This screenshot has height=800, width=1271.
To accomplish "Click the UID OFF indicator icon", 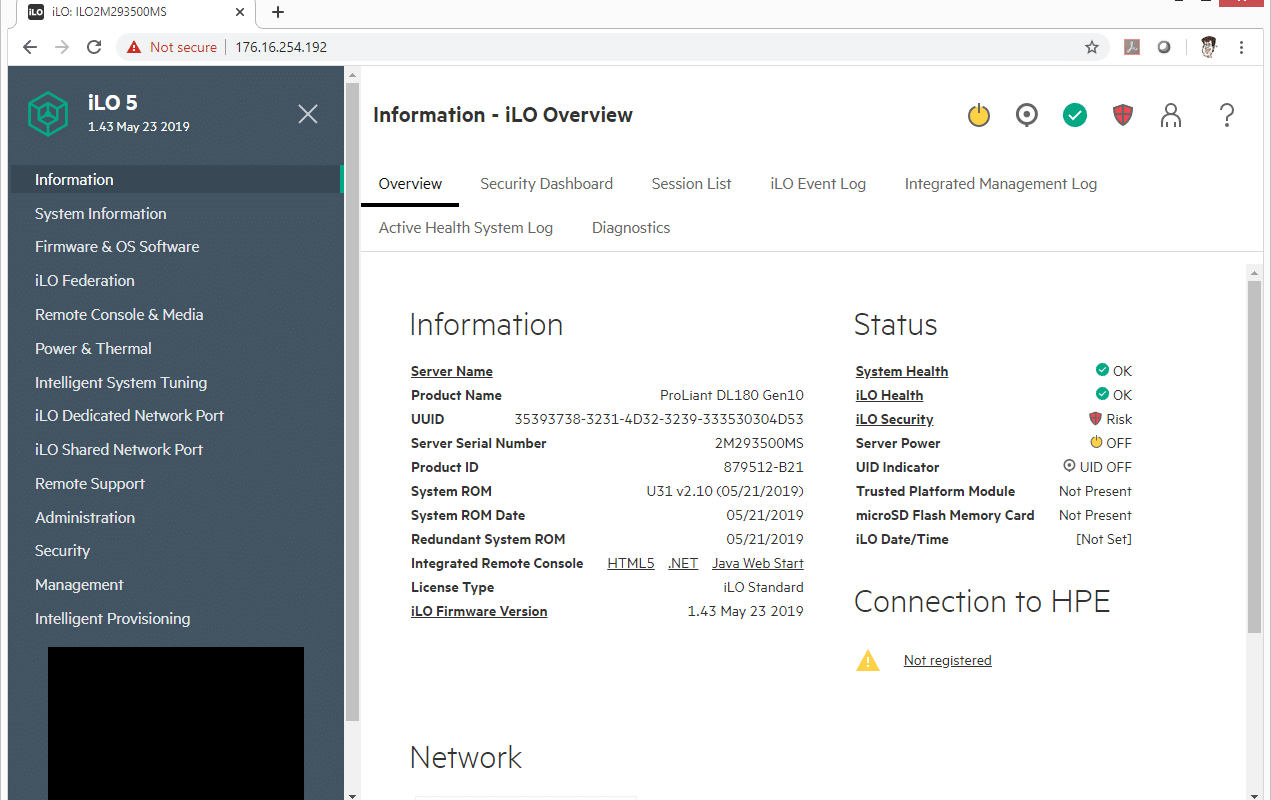I will (x=1069, y=467).
